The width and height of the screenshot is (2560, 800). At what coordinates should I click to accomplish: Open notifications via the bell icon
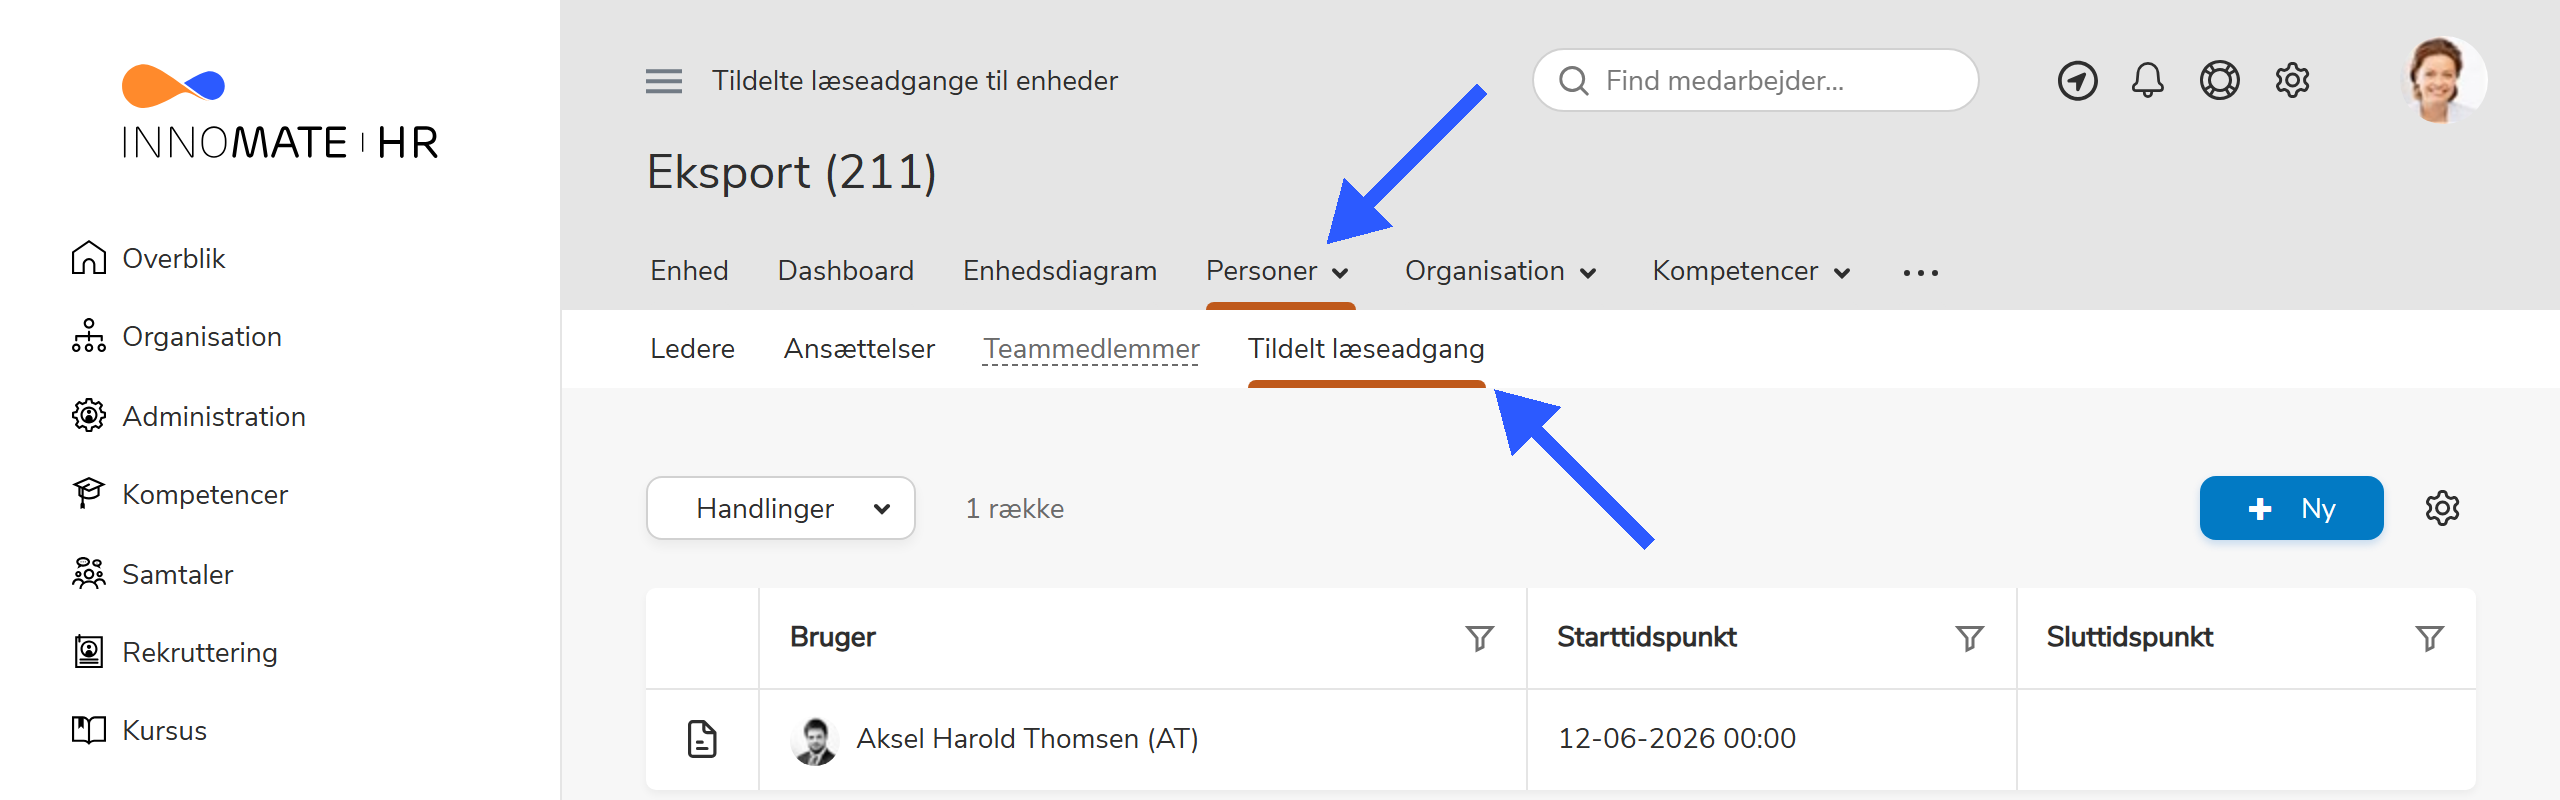point(2148,80)
